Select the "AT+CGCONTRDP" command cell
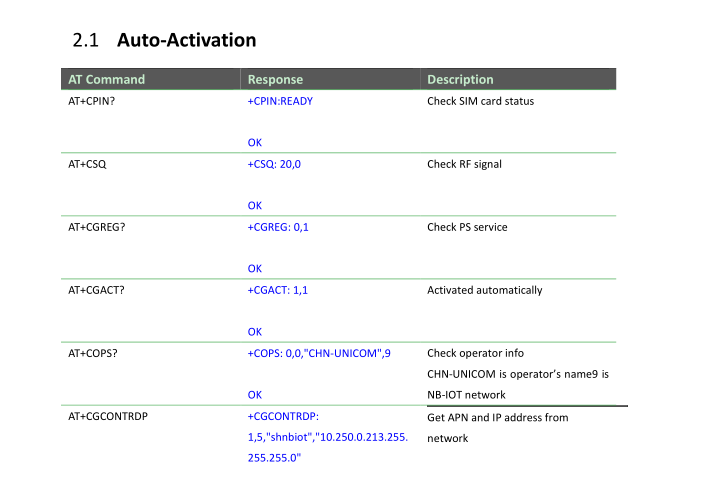This screenshot has height=493, width=719. pyautogui.click(x=108, y=416)
